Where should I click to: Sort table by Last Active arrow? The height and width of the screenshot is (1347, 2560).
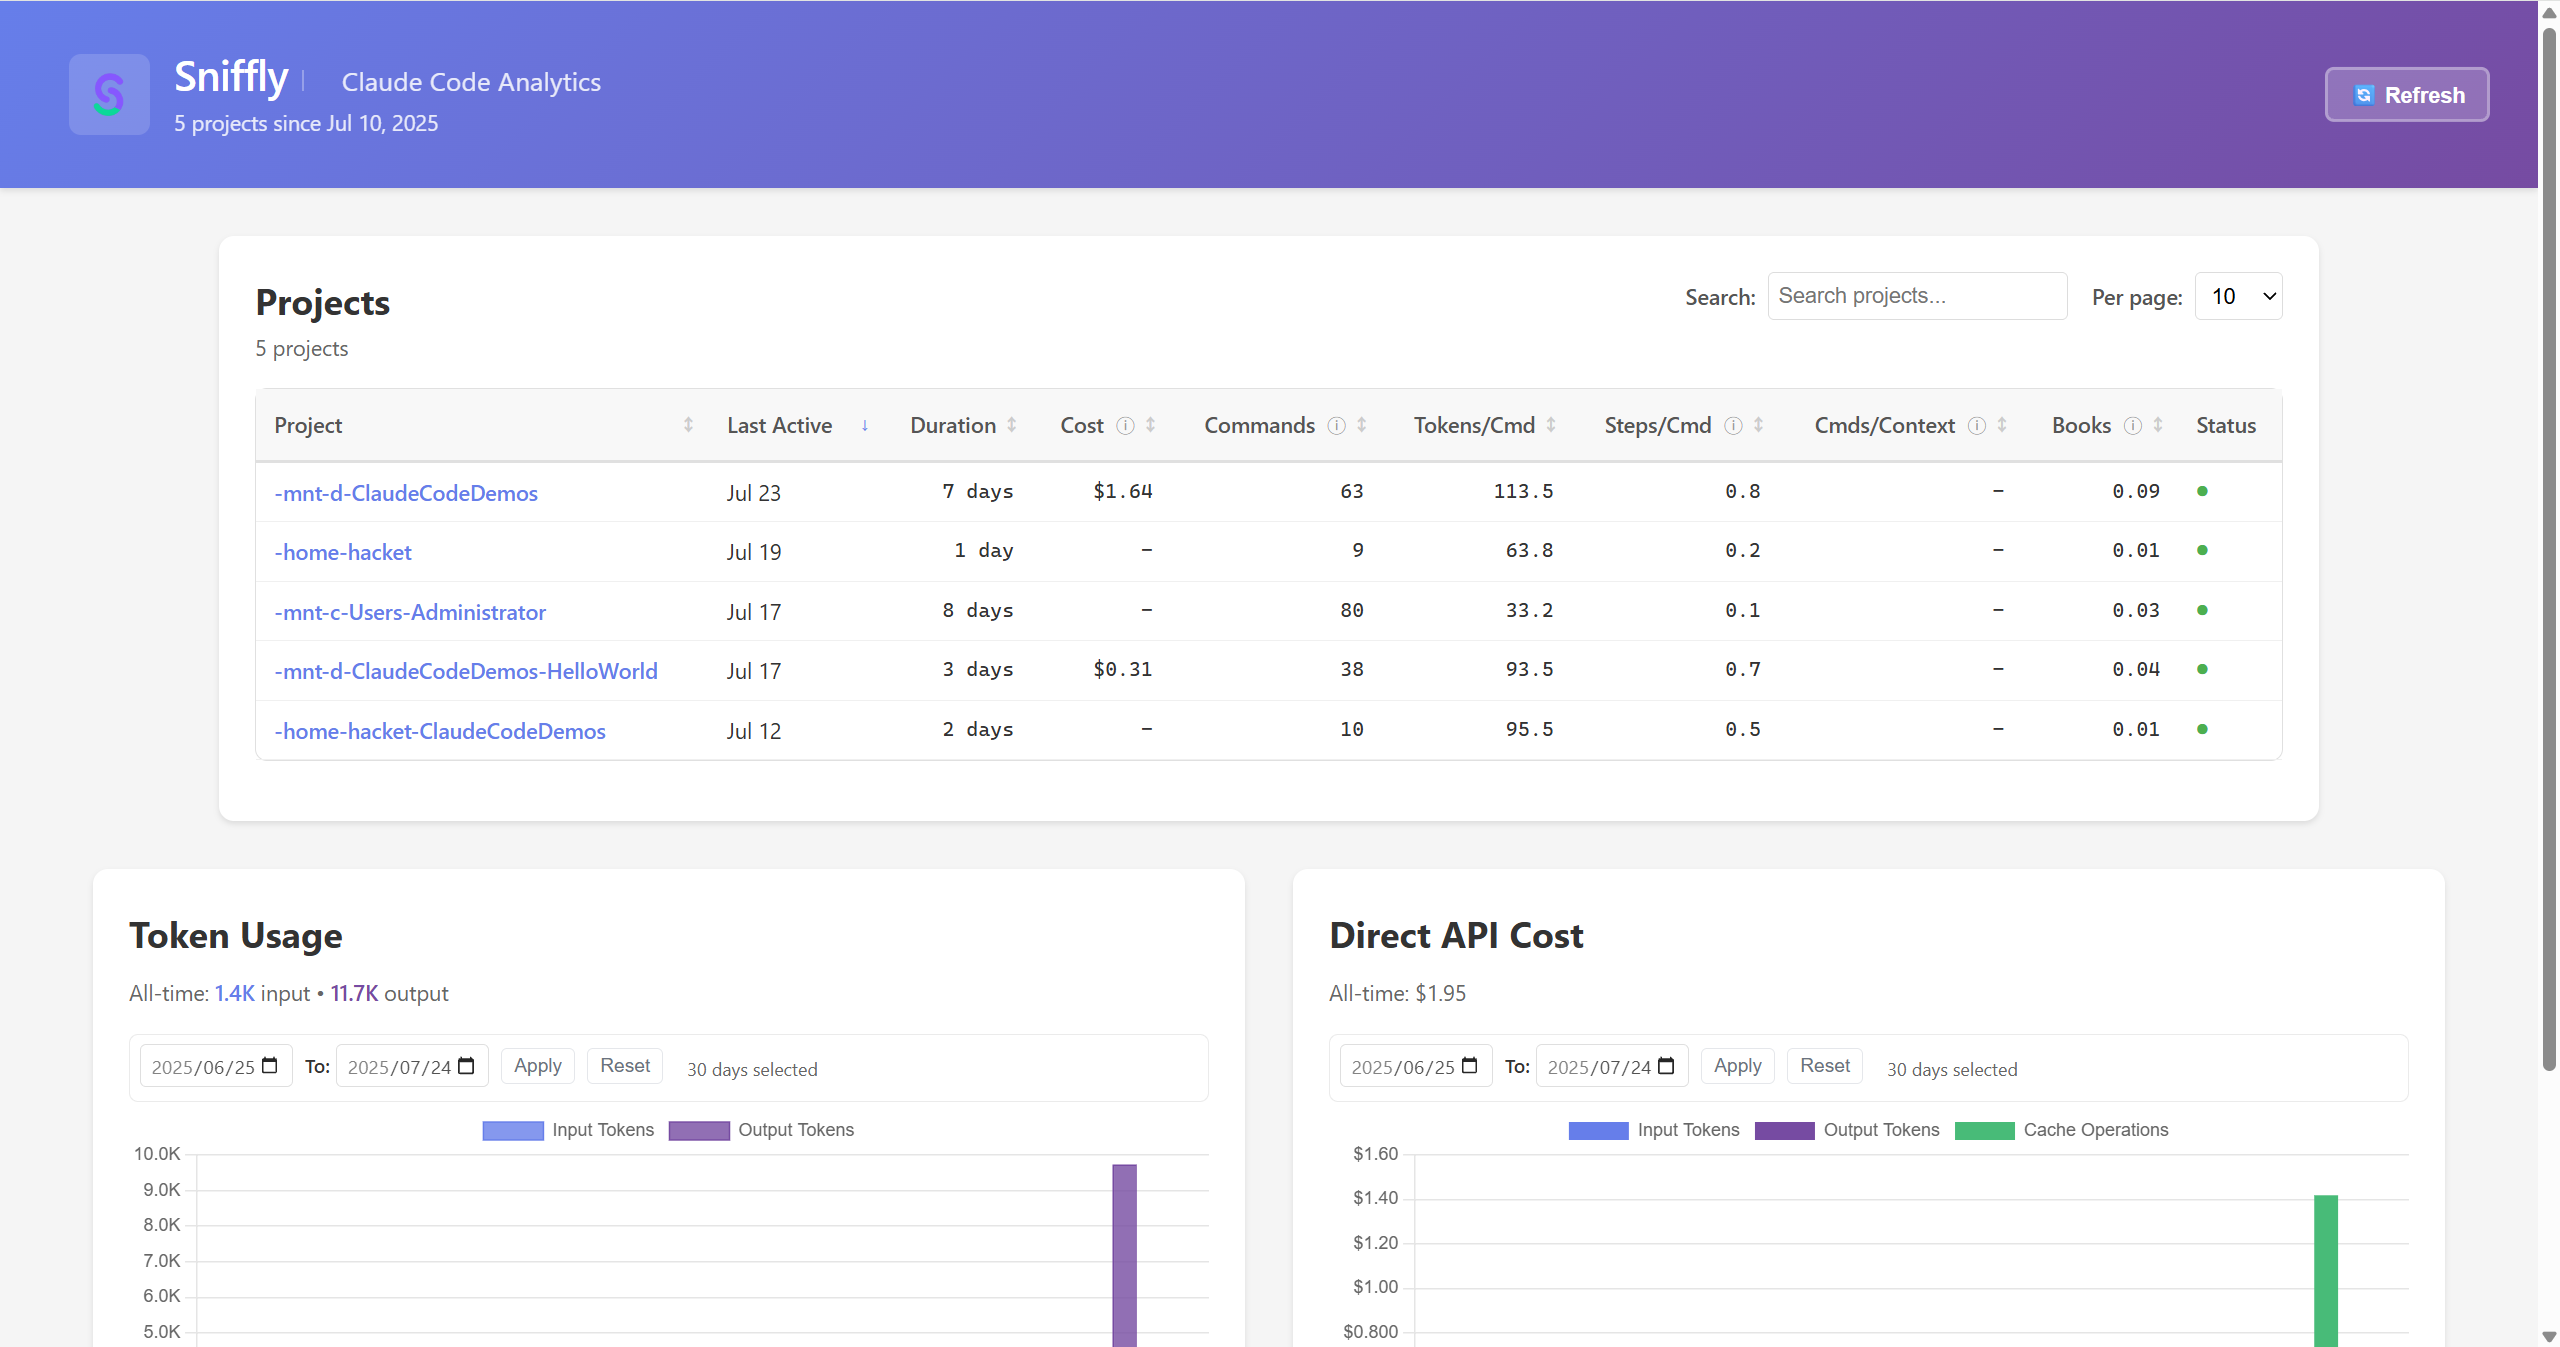(864, 426)
